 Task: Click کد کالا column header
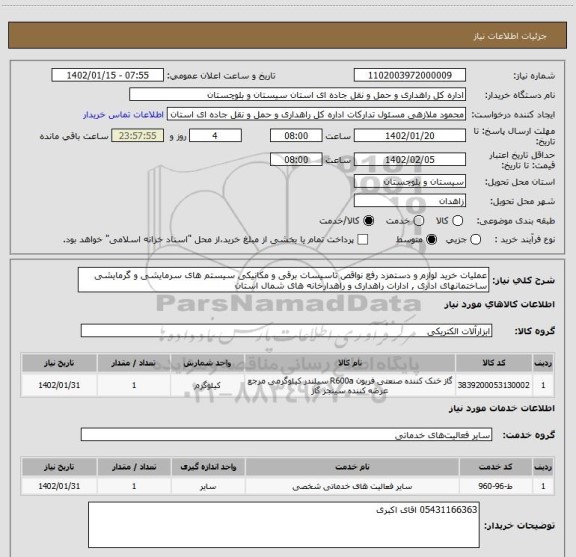[x=494, y=363]
